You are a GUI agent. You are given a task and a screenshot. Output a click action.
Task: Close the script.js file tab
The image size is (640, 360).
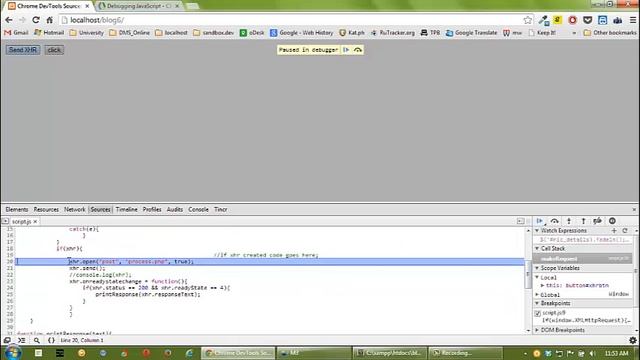[35, 221]
